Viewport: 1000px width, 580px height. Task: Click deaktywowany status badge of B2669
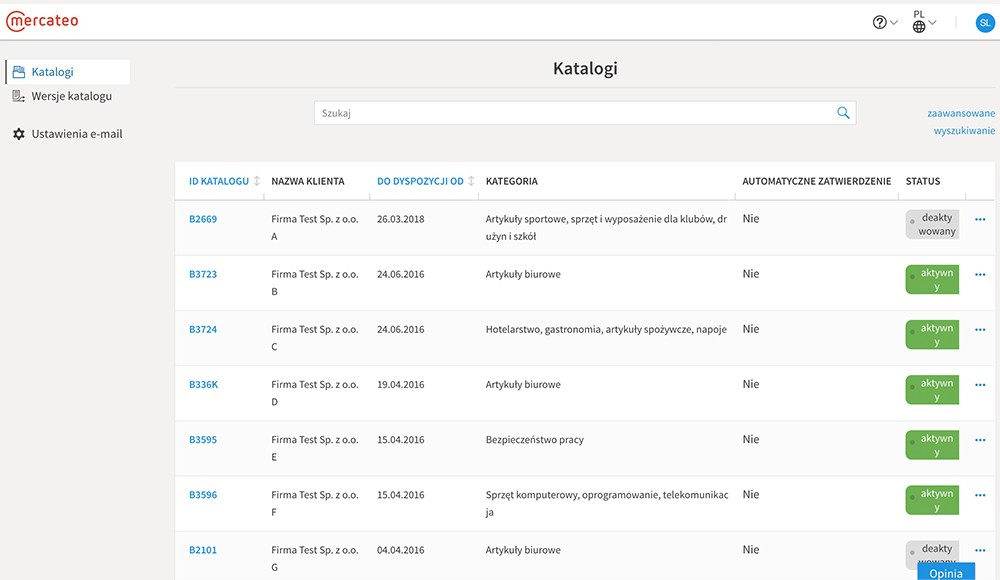point(932,225)
